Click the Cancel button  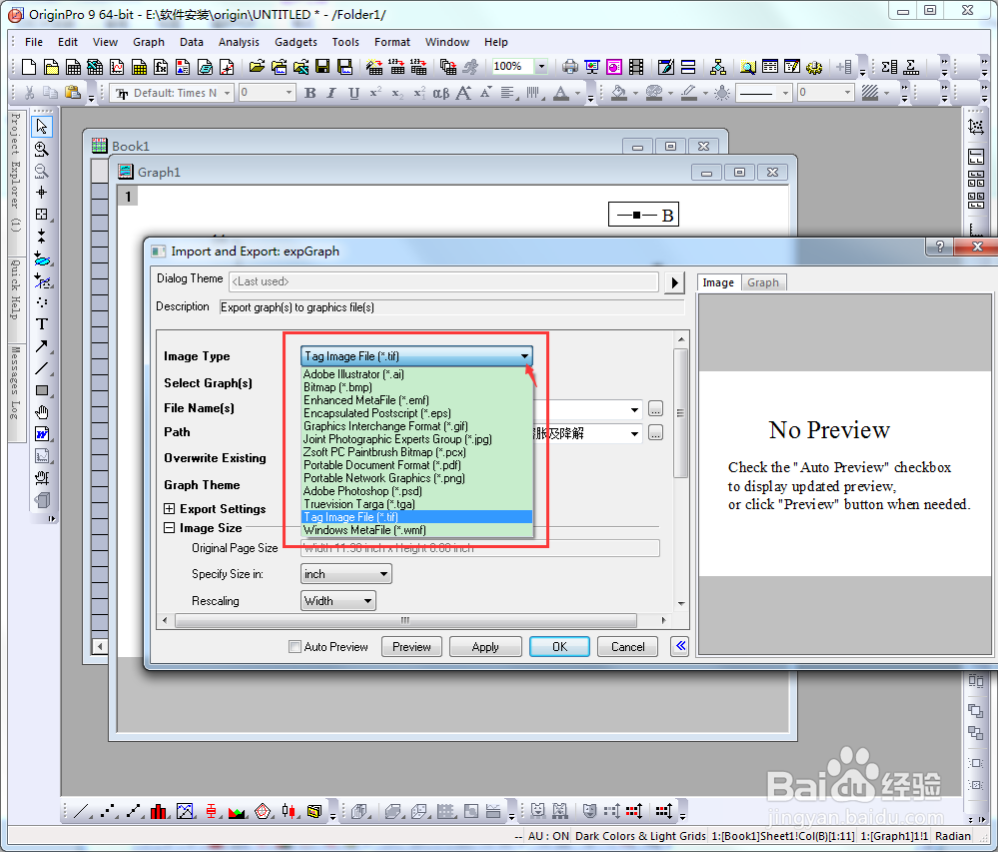click(x=628, y=647)
